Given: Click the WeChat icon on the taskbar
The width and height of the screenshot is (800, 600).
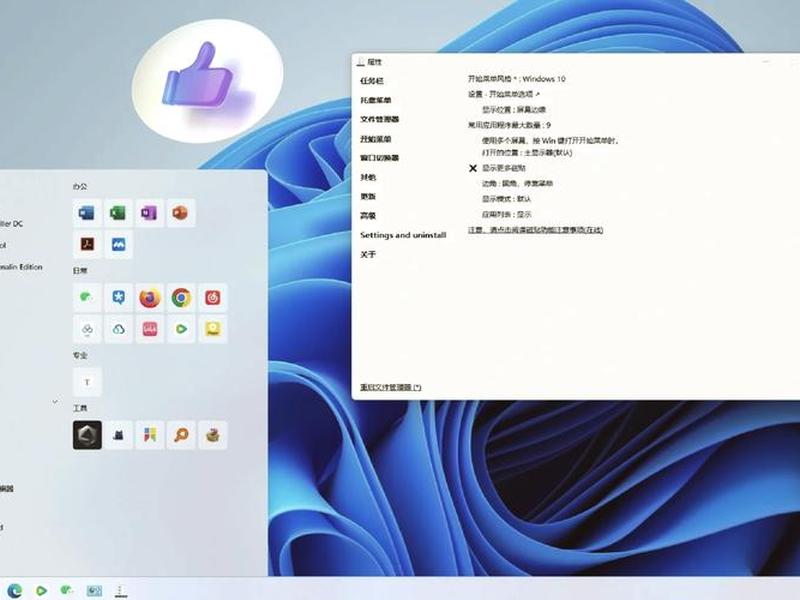Looking at the screenshot, I should click(x=67, y=590).
